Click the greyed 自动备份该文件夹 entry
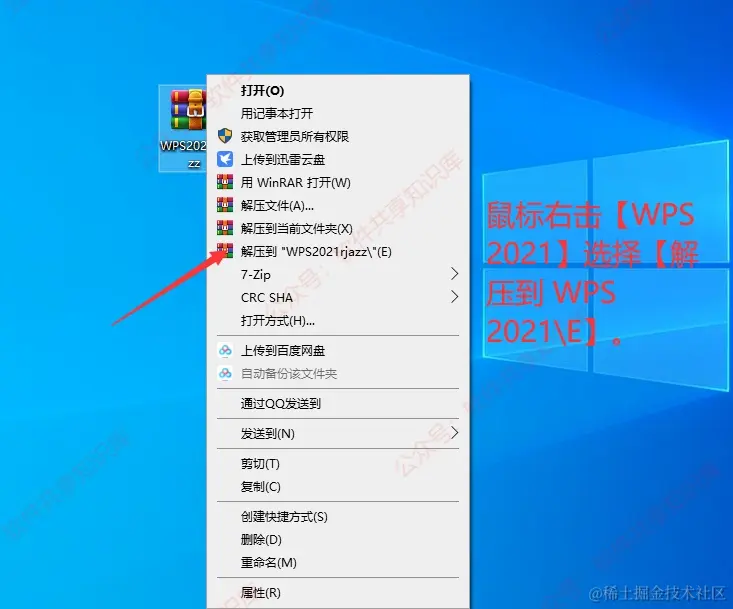The height and width of the screenshot is (609, 733). point(338,373)
